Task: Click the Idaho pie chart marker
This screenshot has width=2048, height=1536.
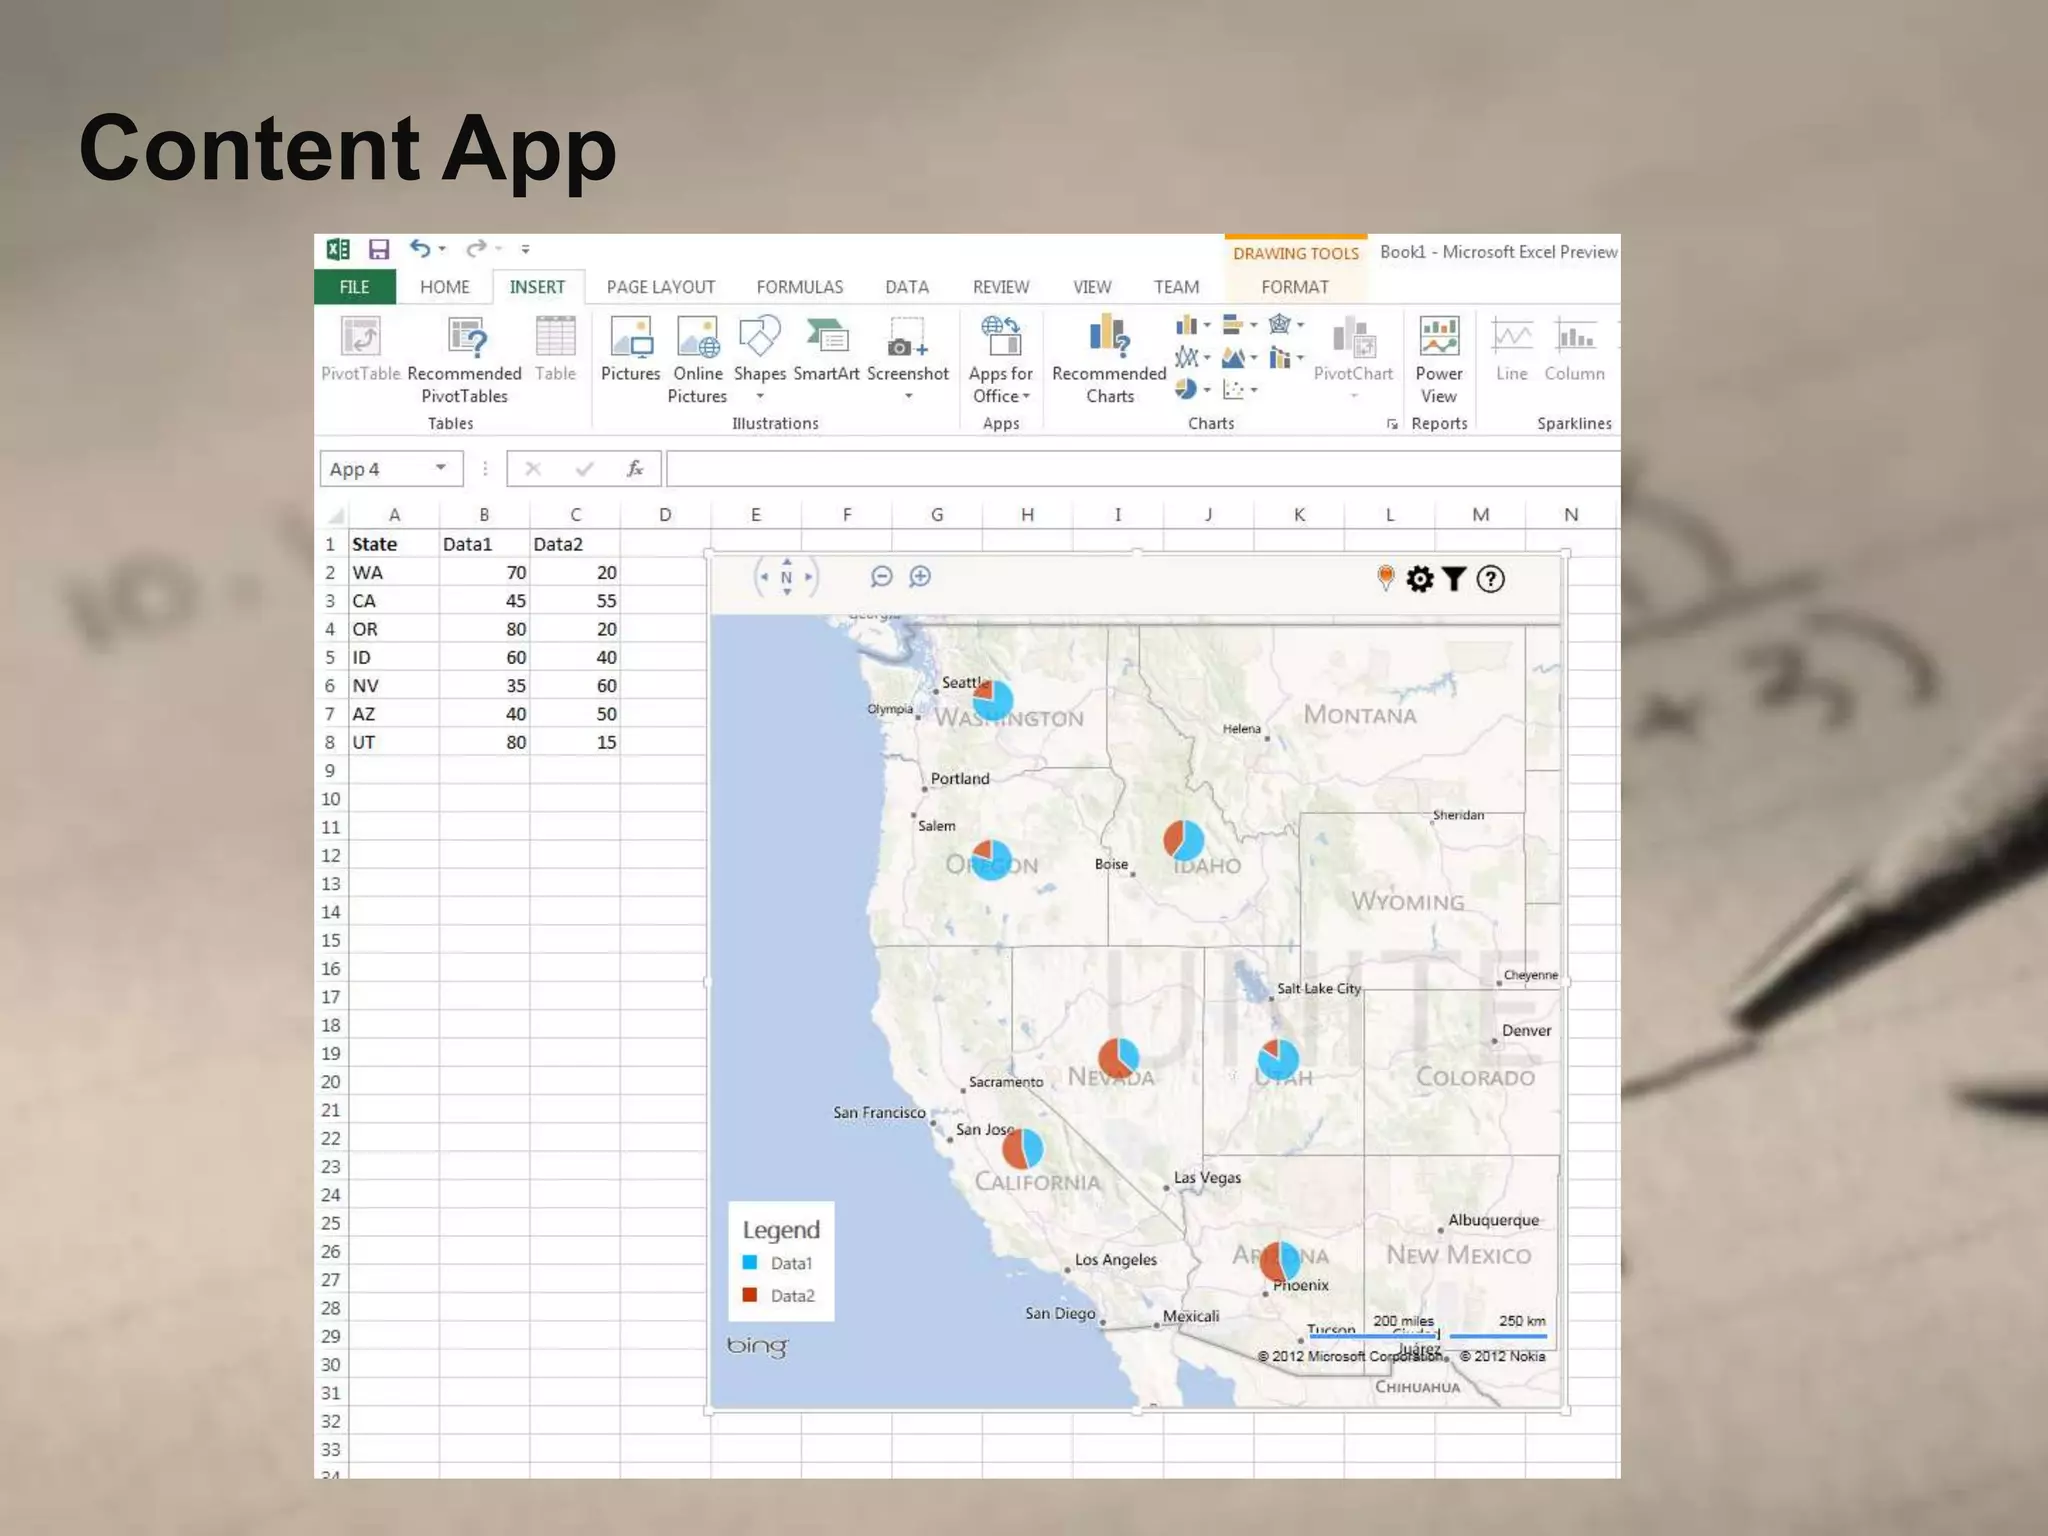Action: pyautogui.click(x=1183, y=840)
